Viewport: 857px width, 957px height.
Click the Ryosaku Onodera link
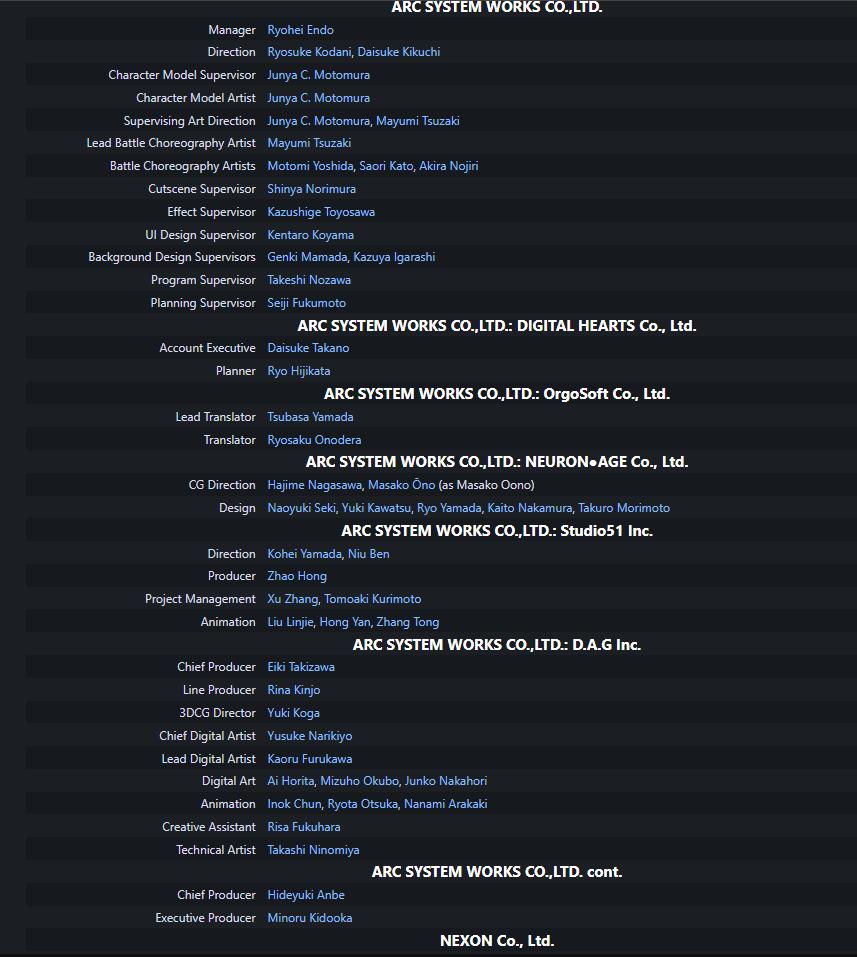(x=314, y=440)
